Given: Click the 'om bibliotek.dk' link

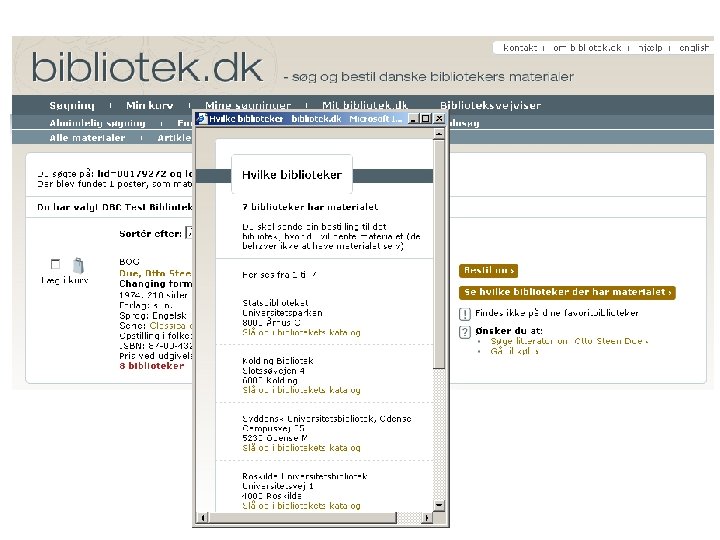Looking at the screenshot, I should [587, 48].
